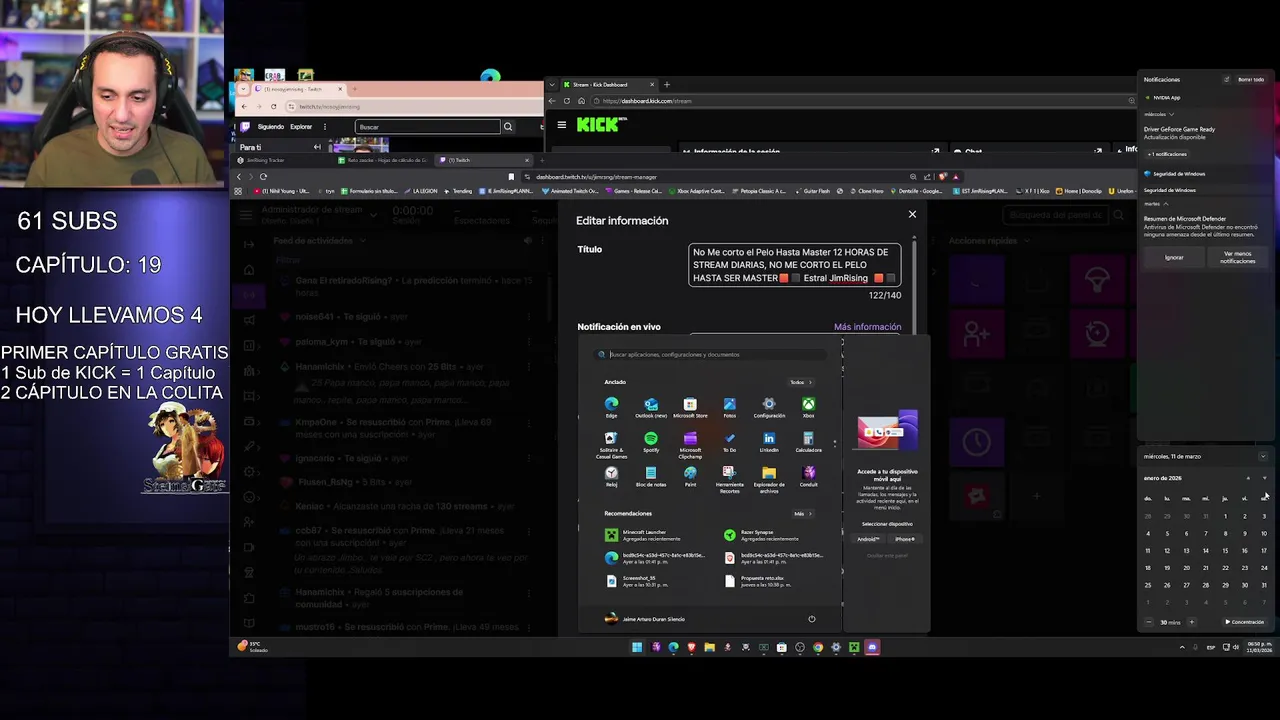
Task: Go to previous month in calendar
Action: tap(1248, 478)
